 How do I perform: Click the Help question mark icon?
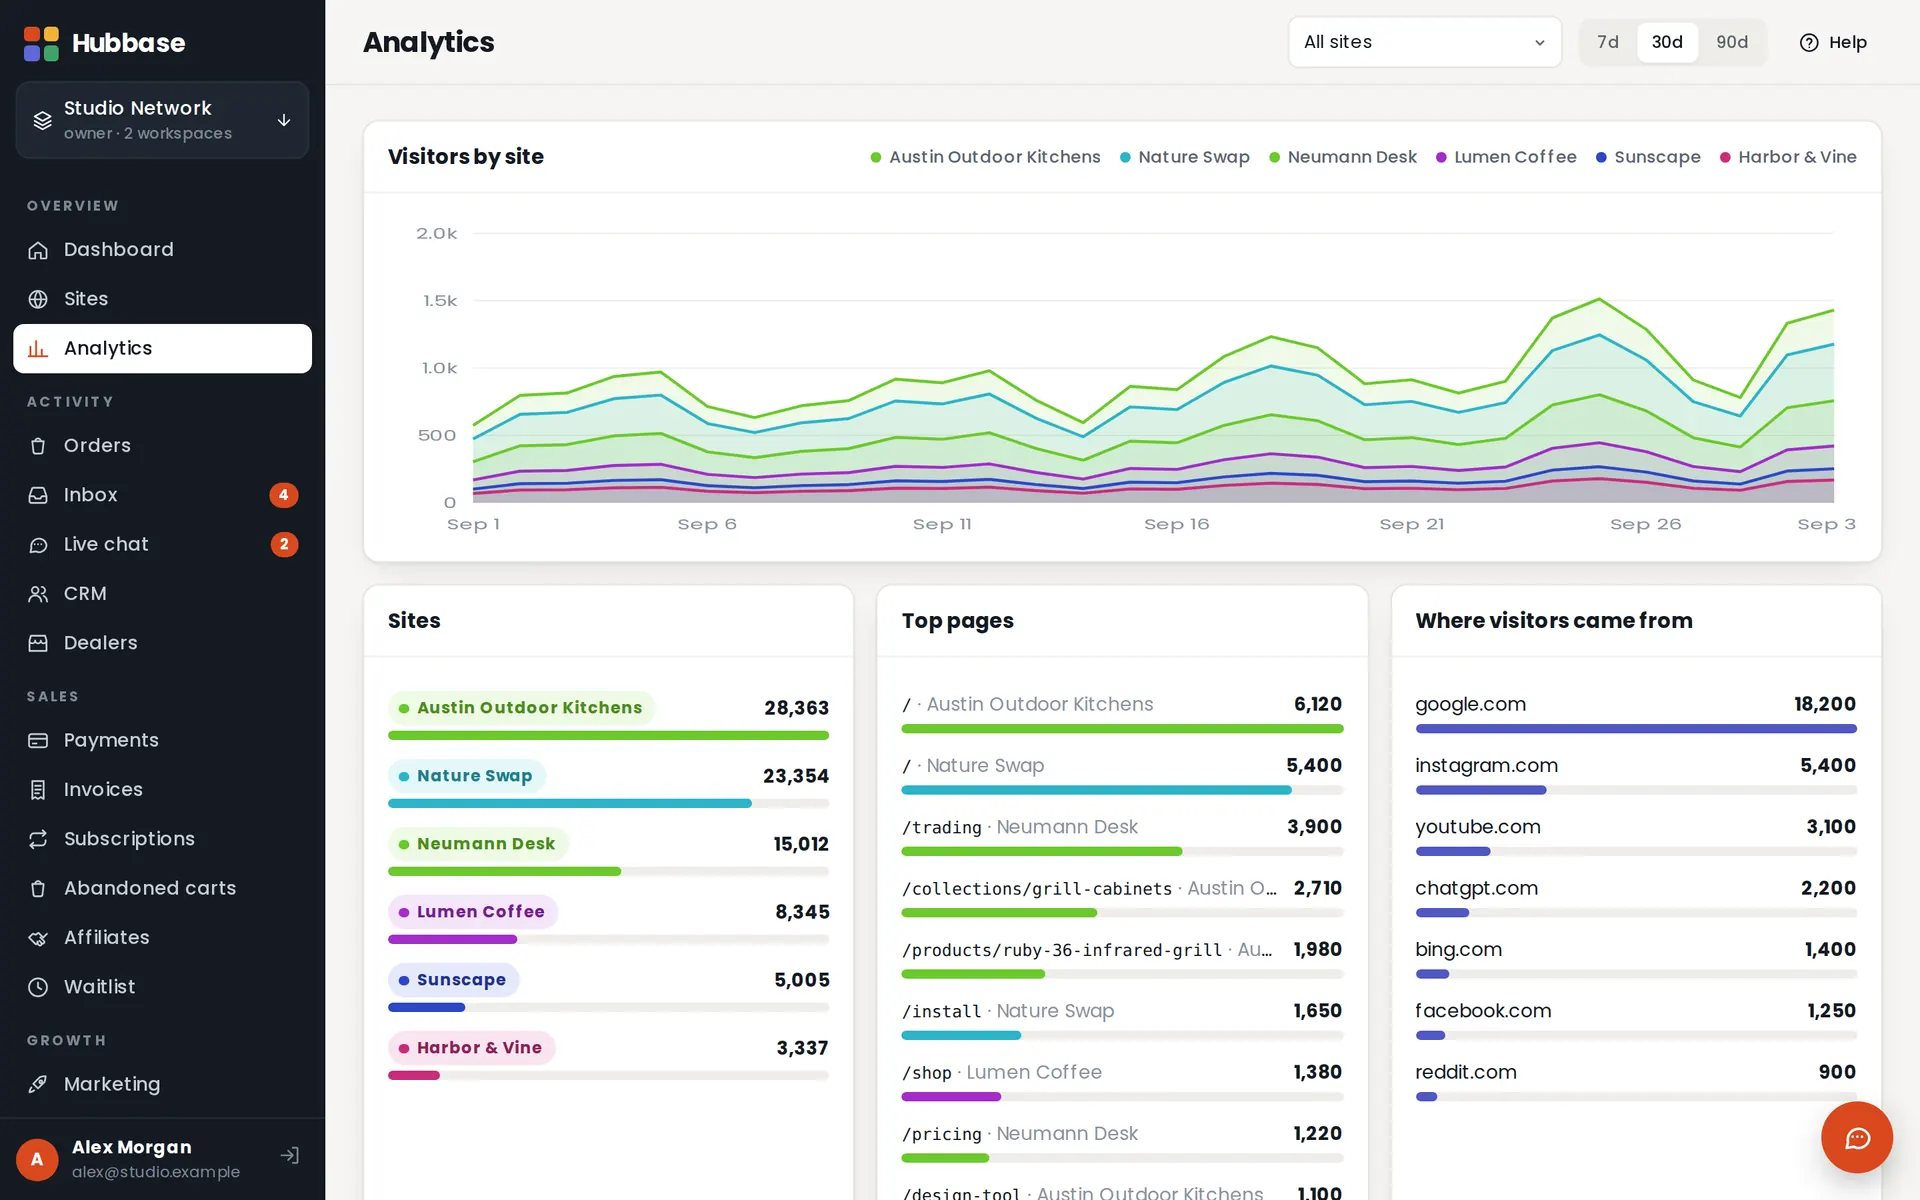[x=1809, y=42]
